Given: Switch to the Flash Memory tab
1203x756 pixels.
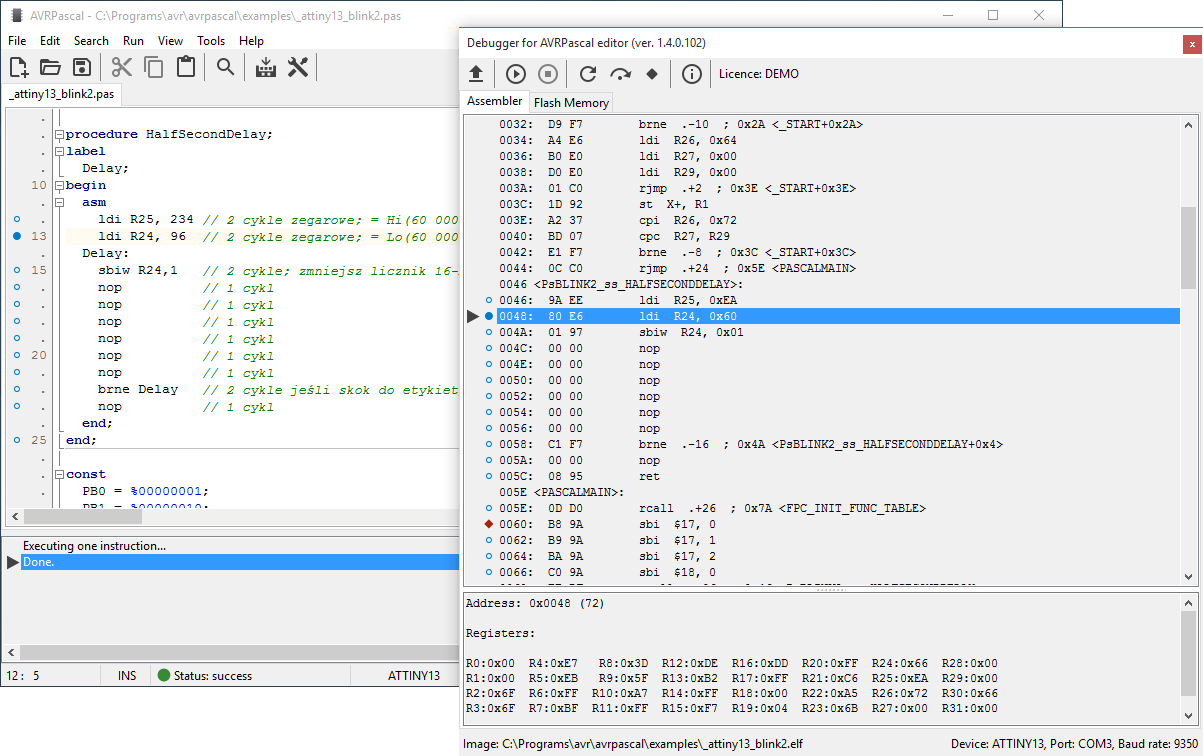Looking at the screenshot, I should coord(571,102).
